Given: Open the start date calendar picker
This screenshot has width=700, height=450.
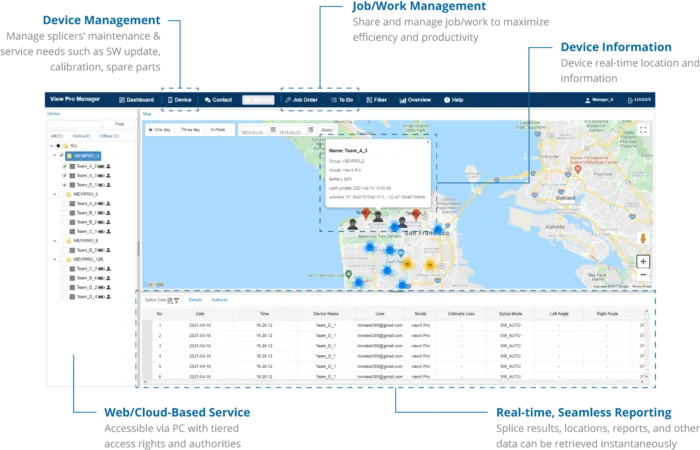Looking at the screenshot, I should click(x=273, y=130).
